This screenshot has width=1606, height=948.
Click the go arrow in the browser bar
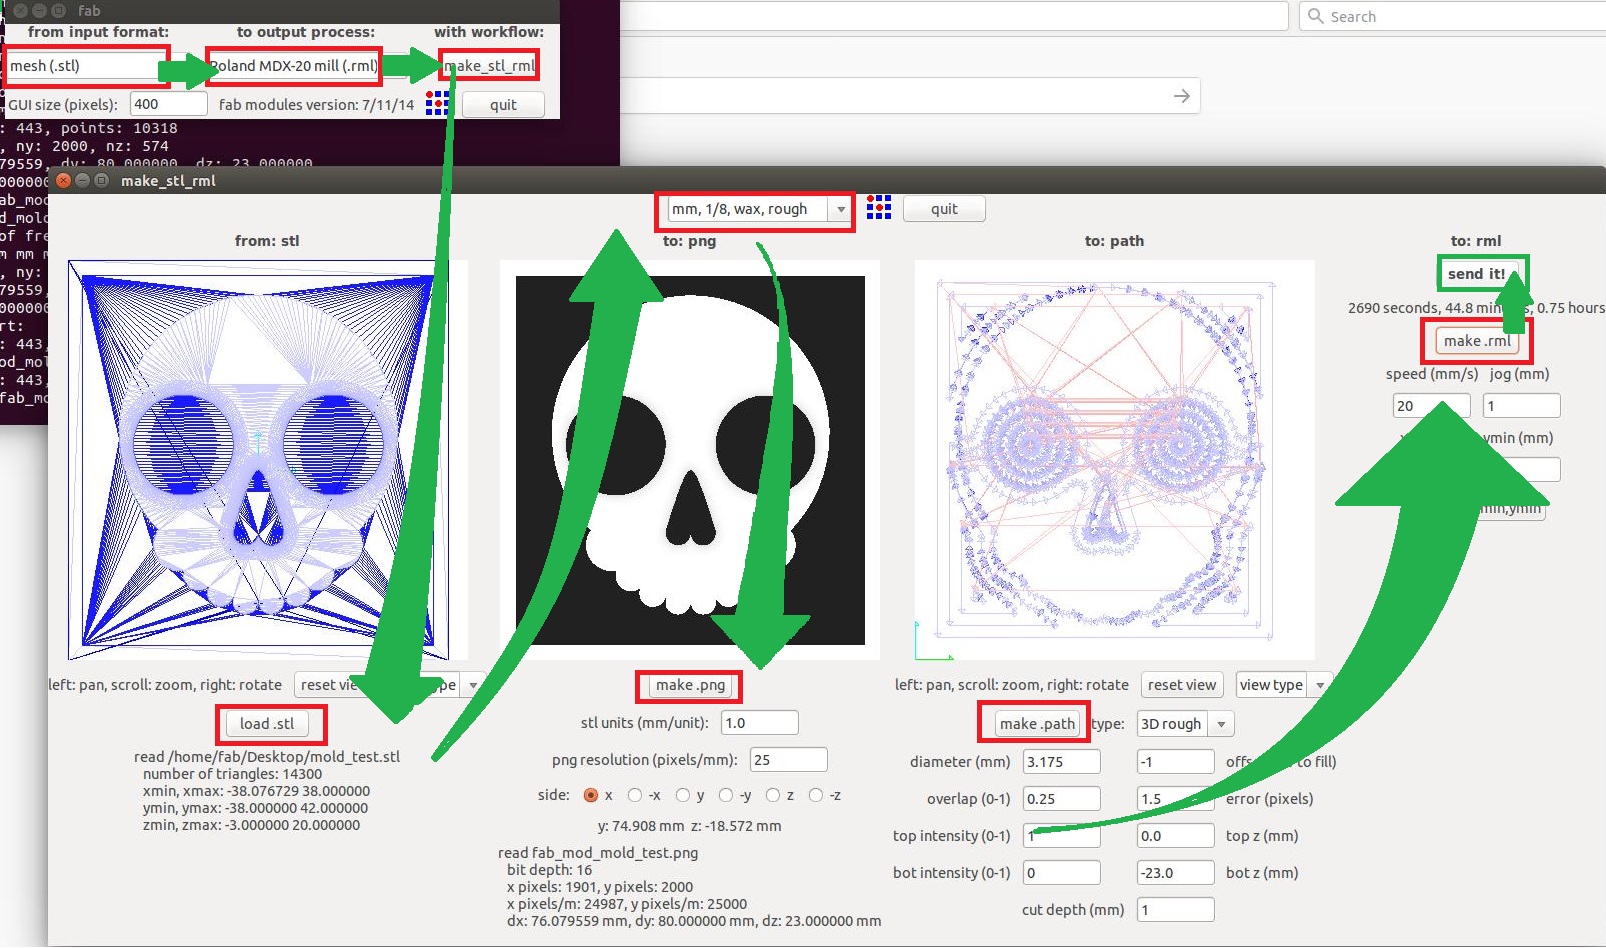[x=1182, y=96]
